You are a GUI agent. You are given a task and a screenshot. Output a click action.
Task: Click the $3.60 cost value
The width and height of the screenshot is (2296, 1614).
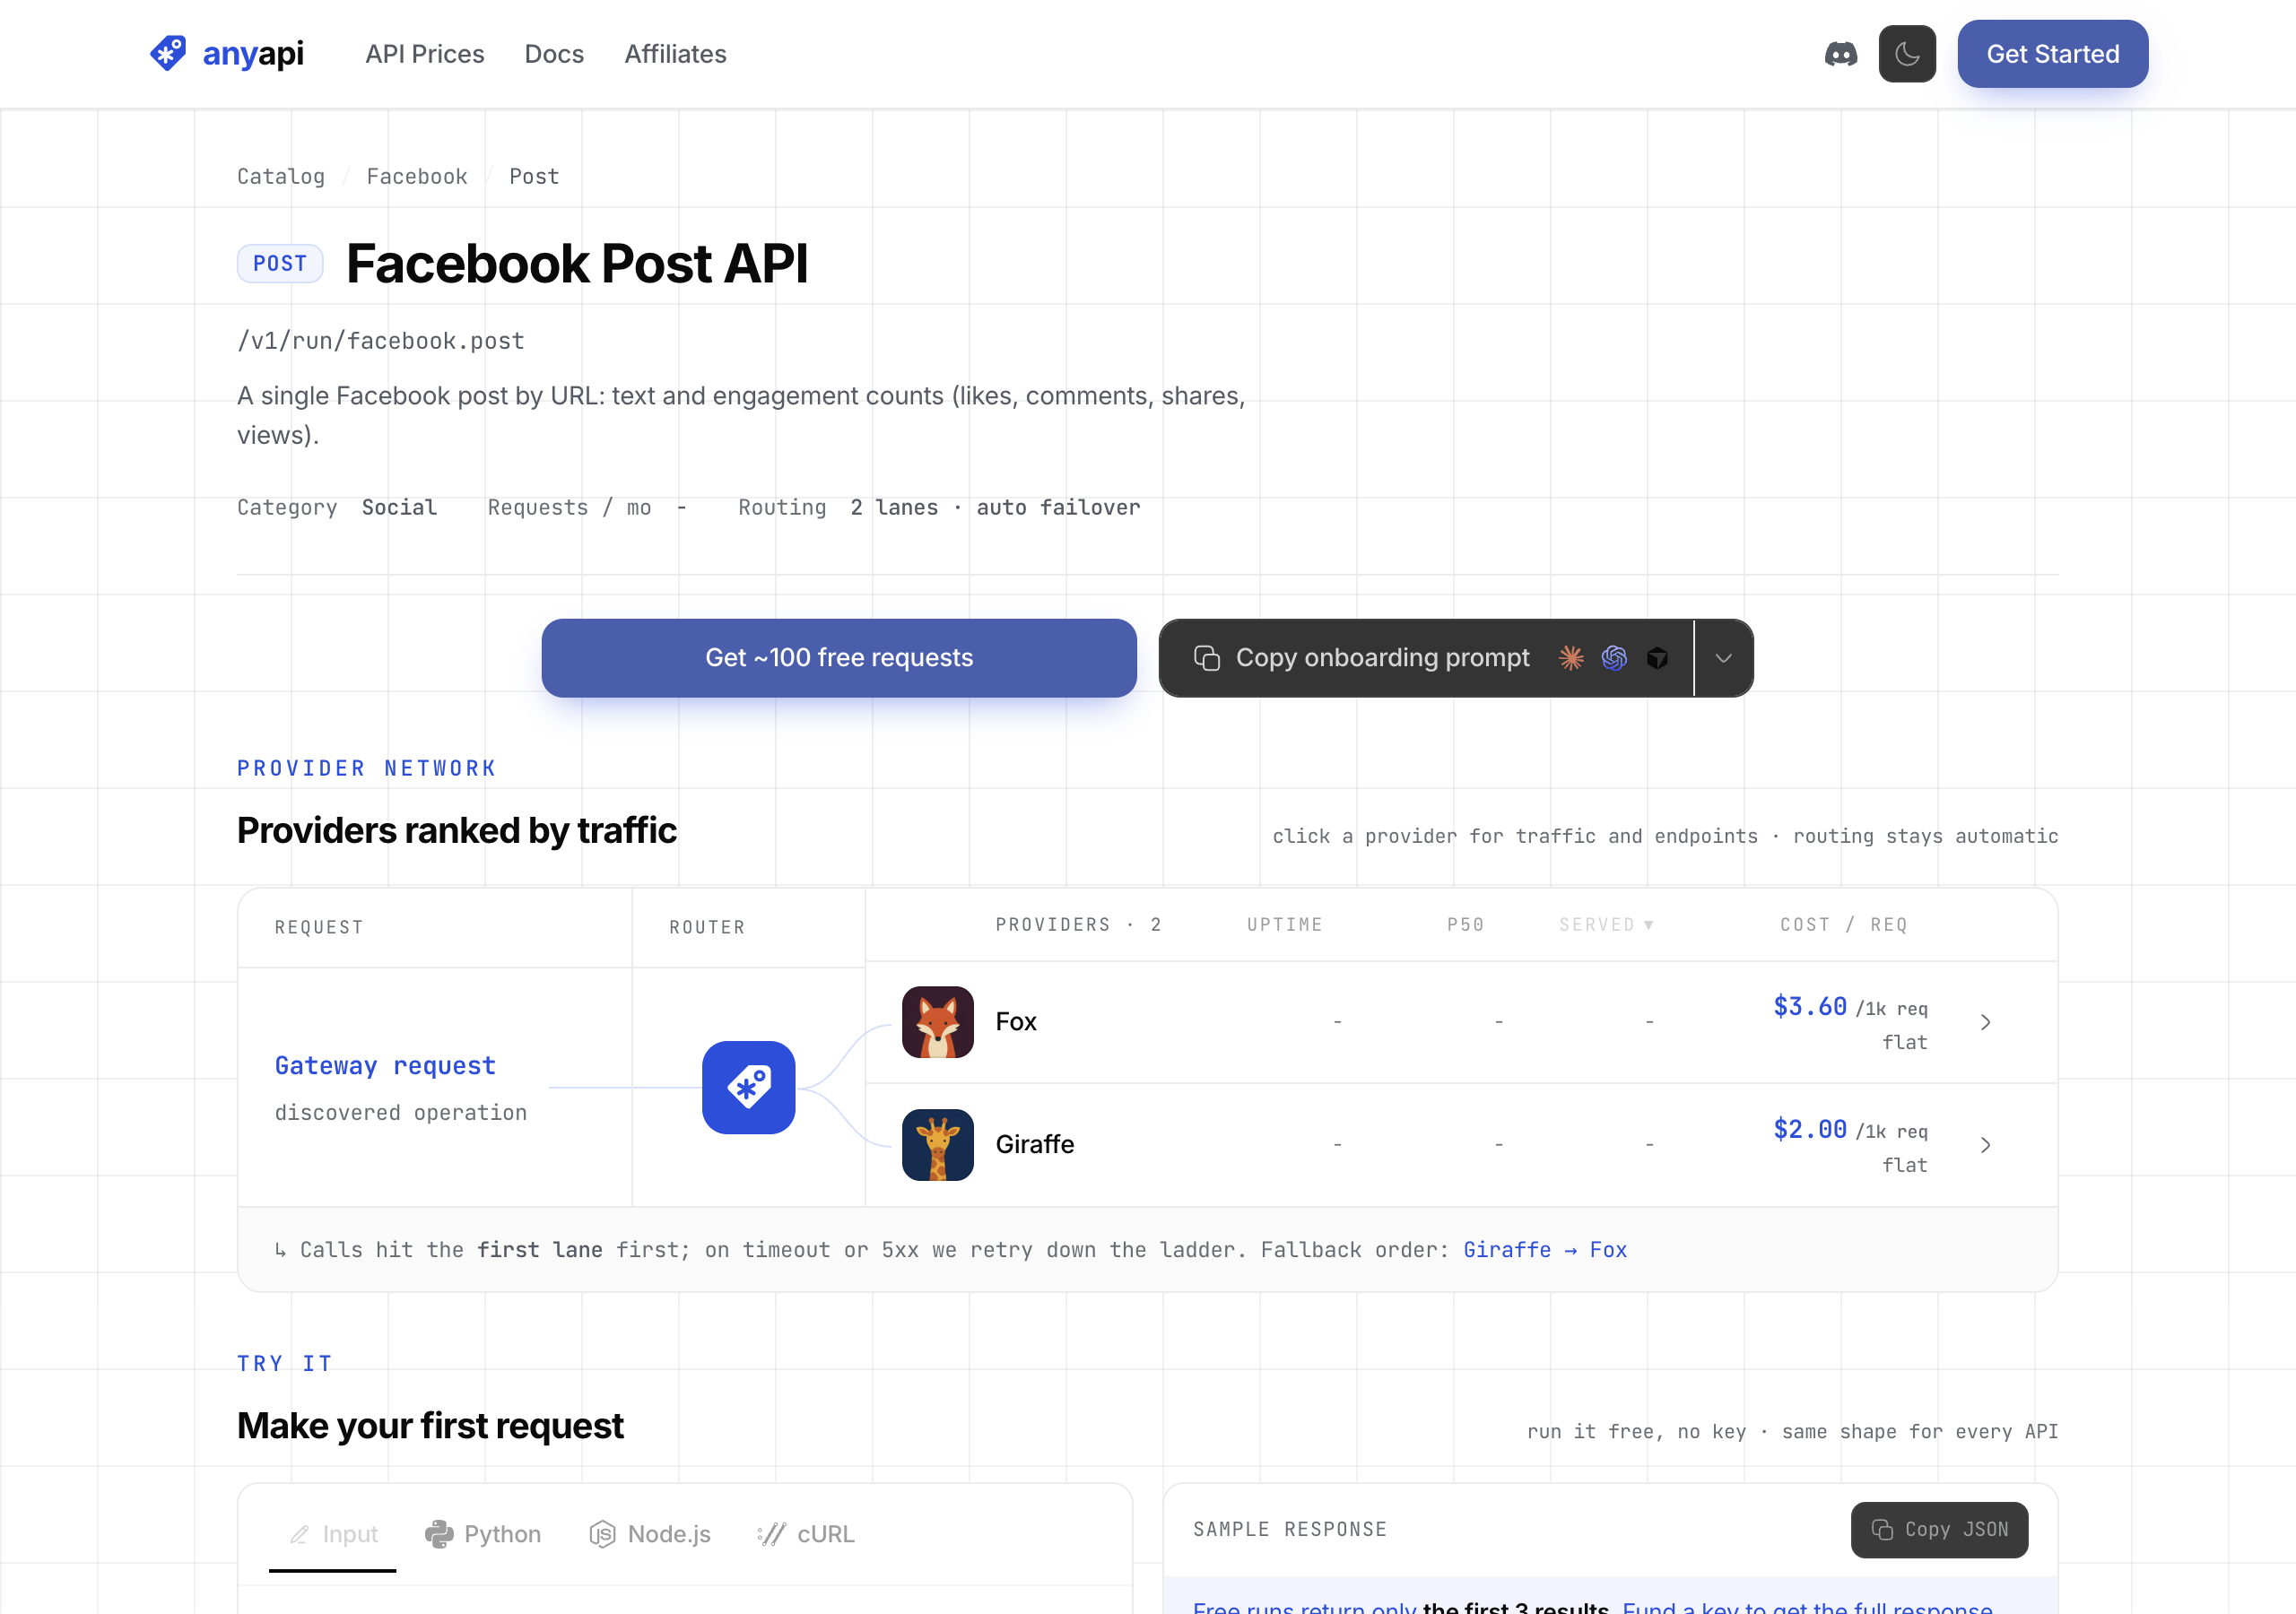coord(1809,1007)
